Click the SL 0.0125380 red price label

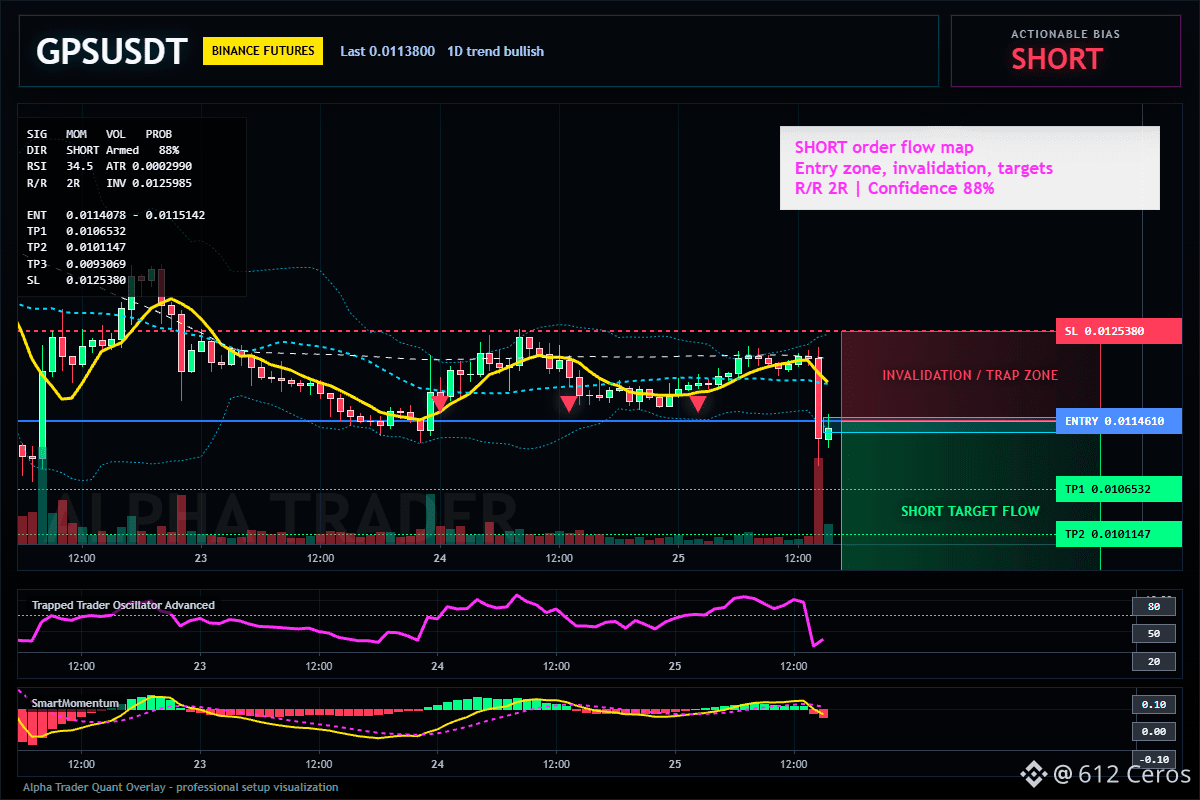(1119, 331)
